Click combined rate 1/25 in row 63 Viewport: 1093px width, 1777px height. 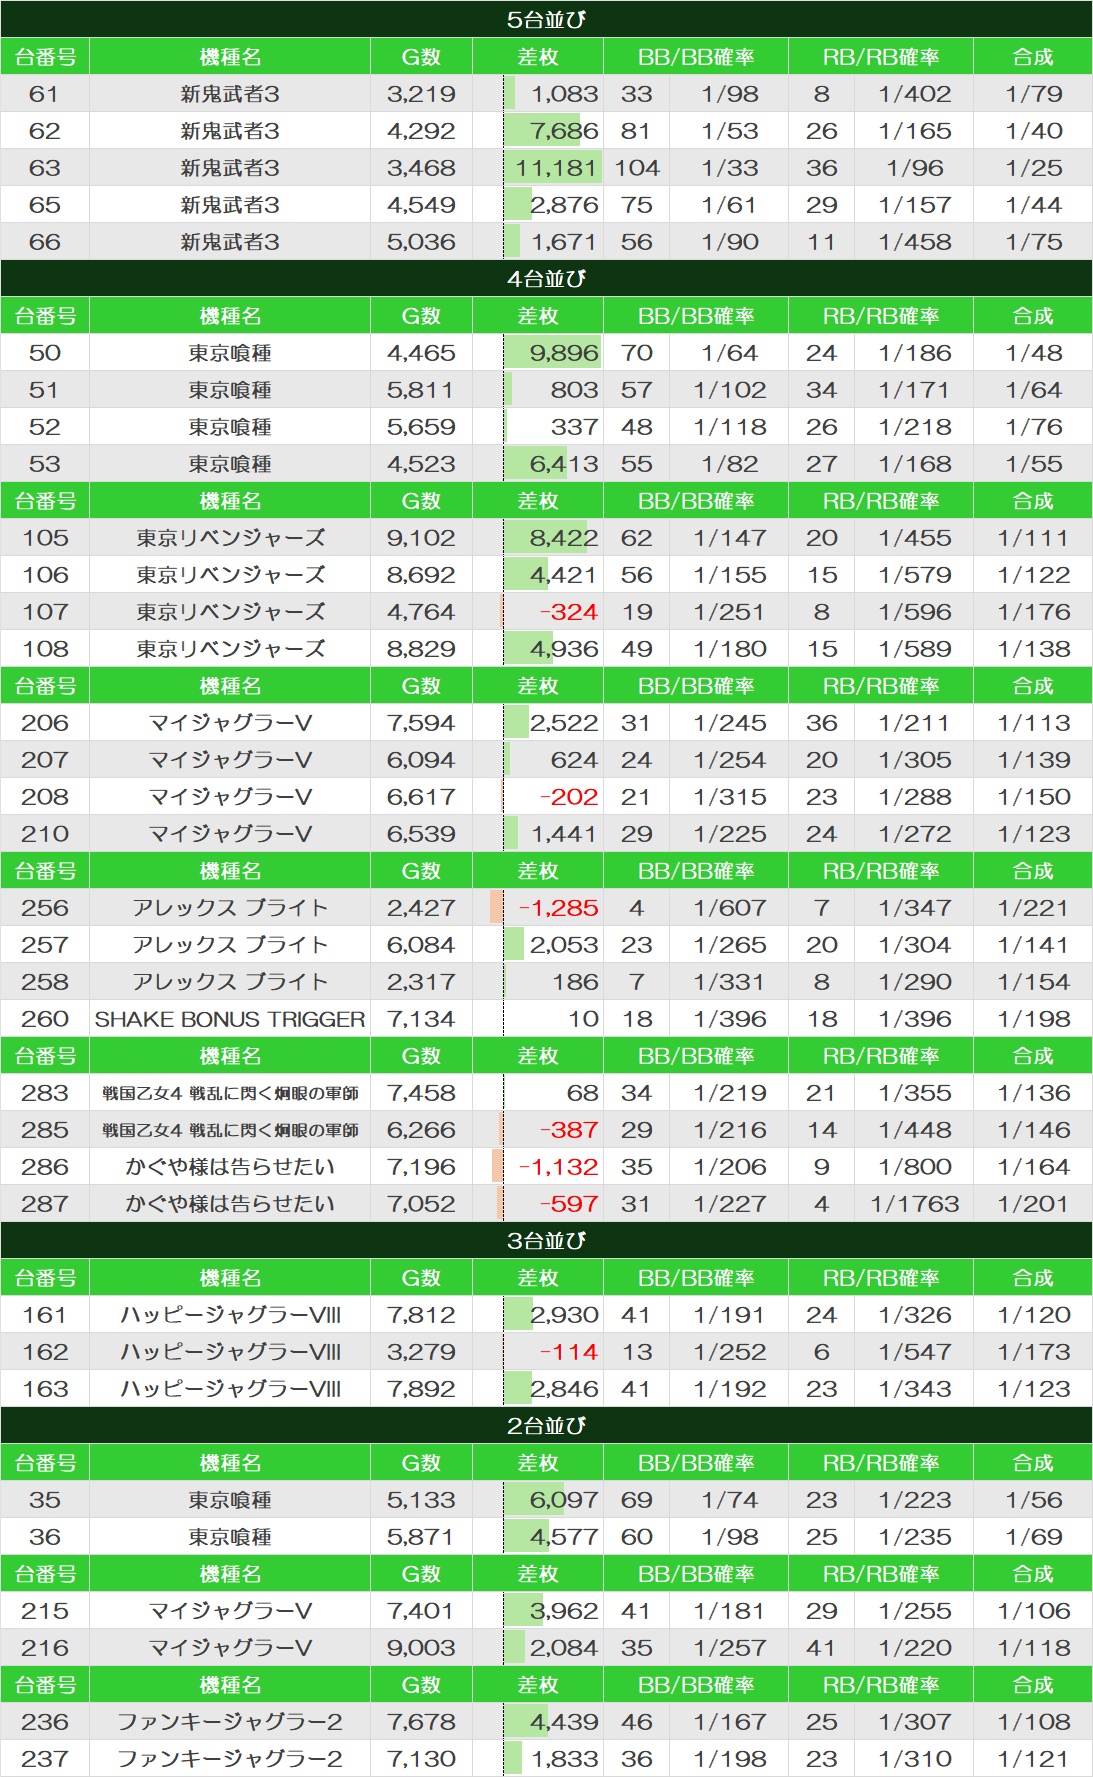pos(1033,168)
